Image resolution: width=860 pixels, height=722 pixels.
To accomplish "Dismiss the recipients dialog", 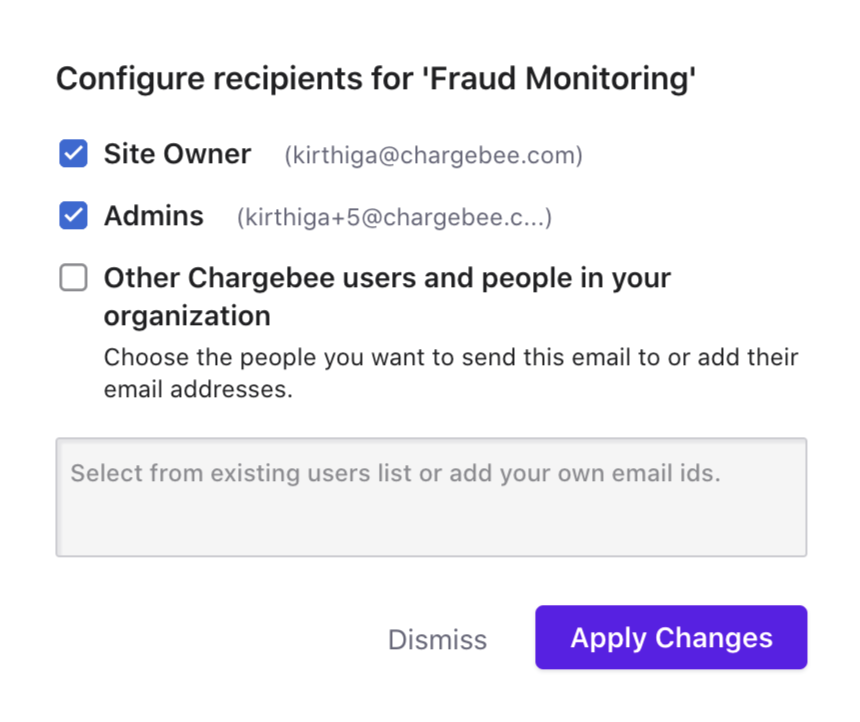I will click(437, 640).
